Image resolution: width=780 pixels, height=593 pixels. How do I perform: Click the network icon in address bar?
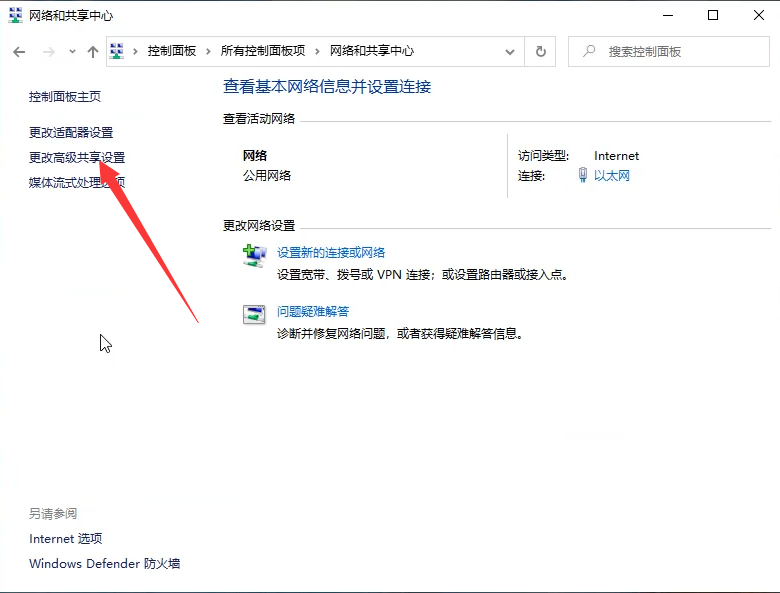coord(117,51)
